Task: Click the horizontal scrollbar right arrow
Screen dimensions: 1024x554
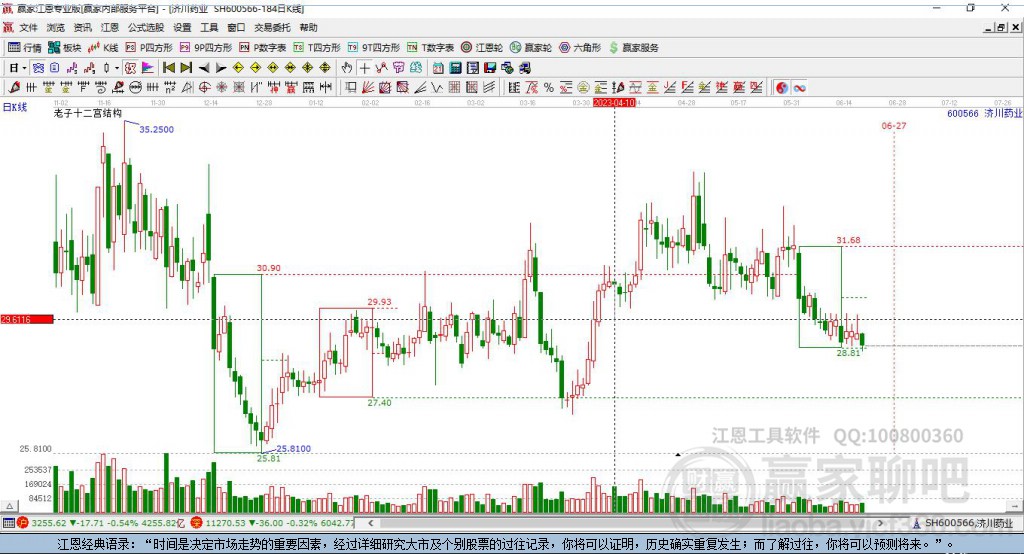Action: pos(880,523)
